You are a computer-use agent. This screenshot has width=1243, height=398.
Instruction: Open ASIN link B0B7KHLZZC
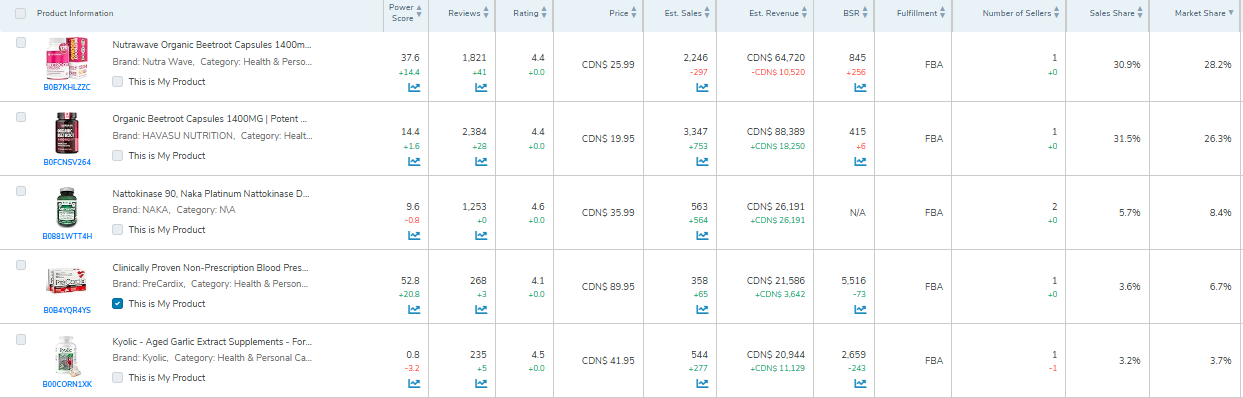pyautogui.click(x=67, y=87)
